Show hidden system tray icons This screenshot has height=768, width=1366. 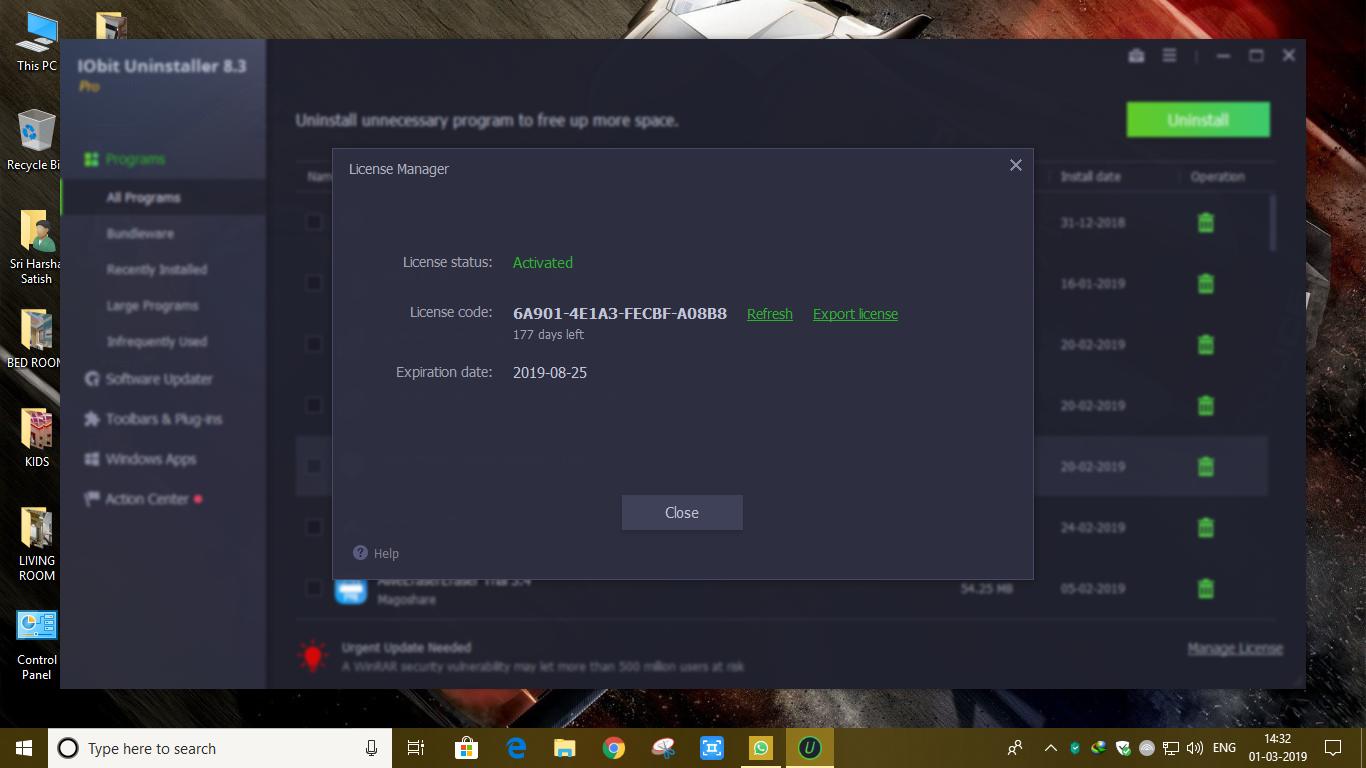1050,748
